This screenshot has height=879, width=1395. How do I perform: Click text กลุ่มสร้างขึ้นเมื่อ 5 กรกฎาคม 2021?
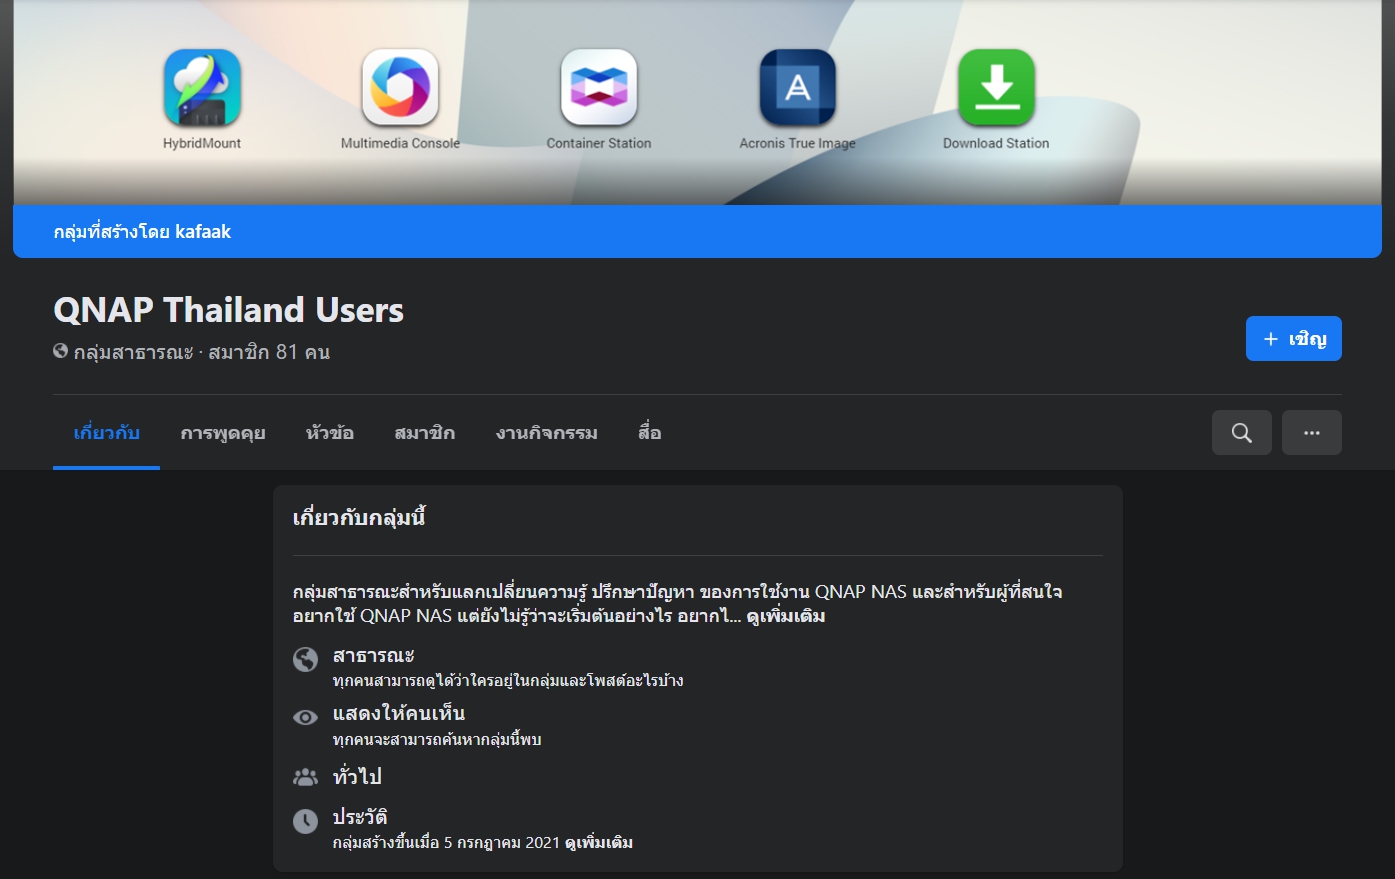tap(446, 842)
